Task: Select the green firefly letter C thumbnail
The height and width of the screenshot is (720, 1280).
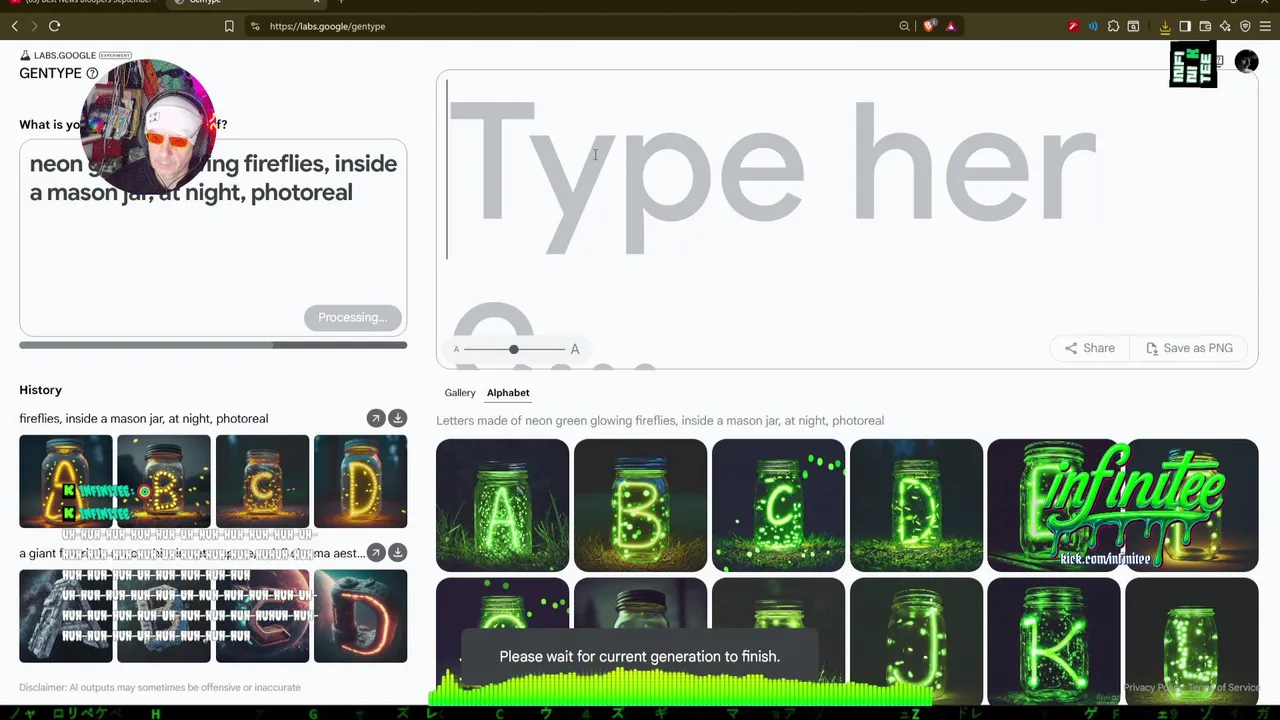Action: pyautogui.click(x=778, y=505)
